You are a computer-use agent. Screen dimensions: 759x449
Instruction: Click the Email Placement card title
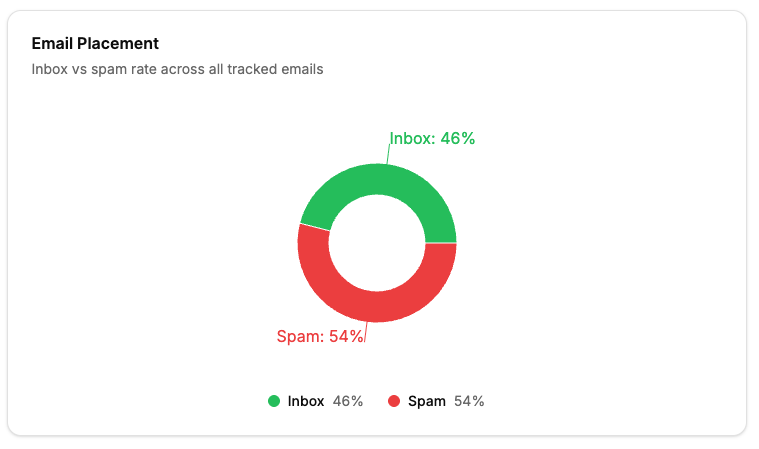coord(95,44)
